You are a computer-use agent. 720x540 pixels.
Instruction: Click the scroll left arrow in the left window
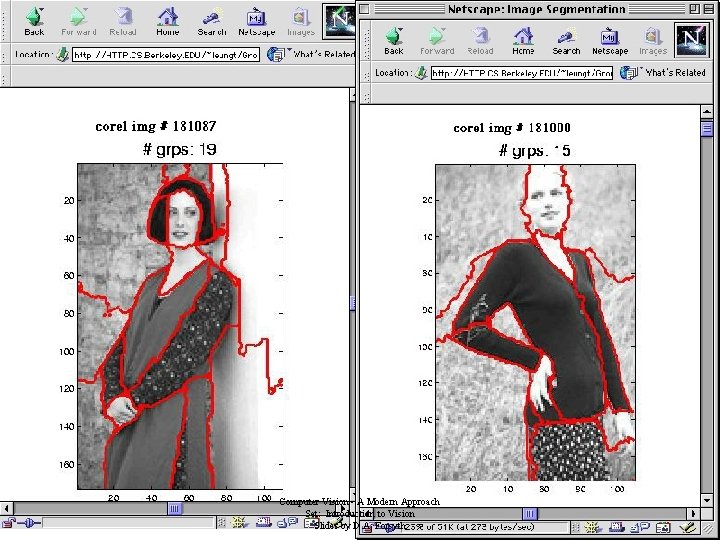coord(6,508)
